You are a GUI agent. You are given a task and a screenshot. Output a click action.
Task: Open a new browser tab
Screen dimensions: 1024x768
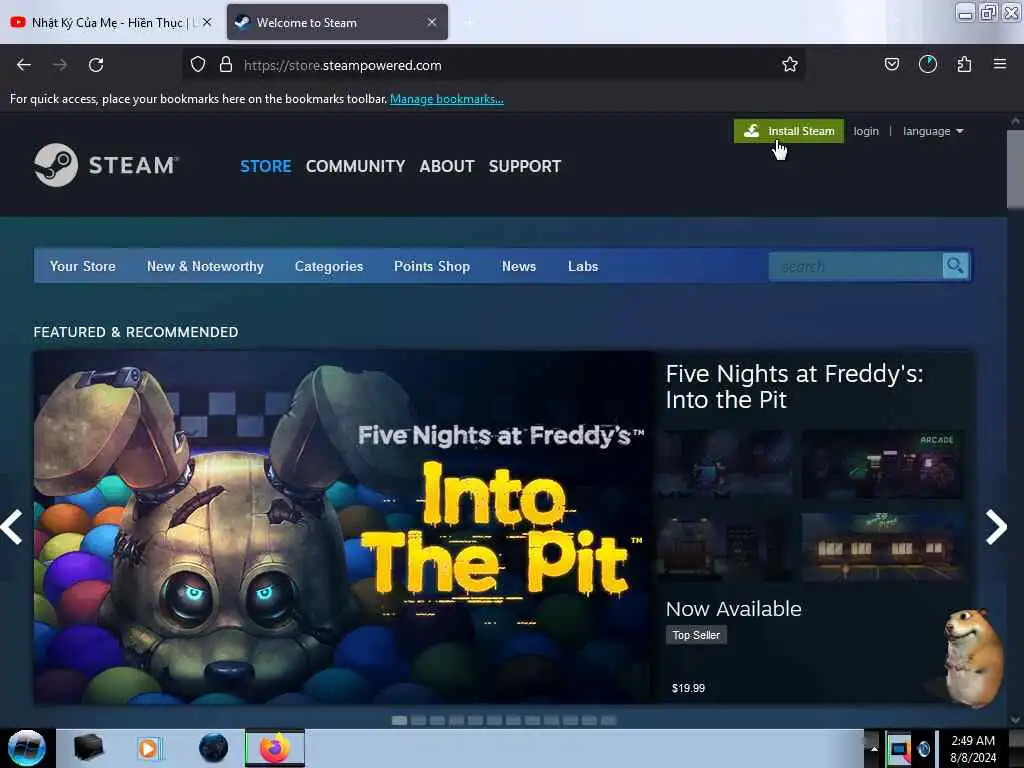[x=469, y=22]
